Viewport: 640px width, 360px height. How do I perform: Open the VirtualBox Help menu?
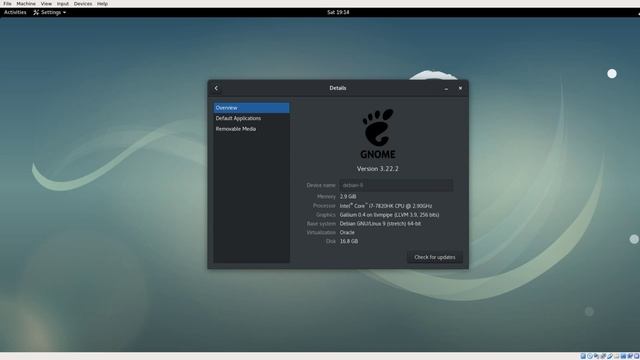click(102, 4)
